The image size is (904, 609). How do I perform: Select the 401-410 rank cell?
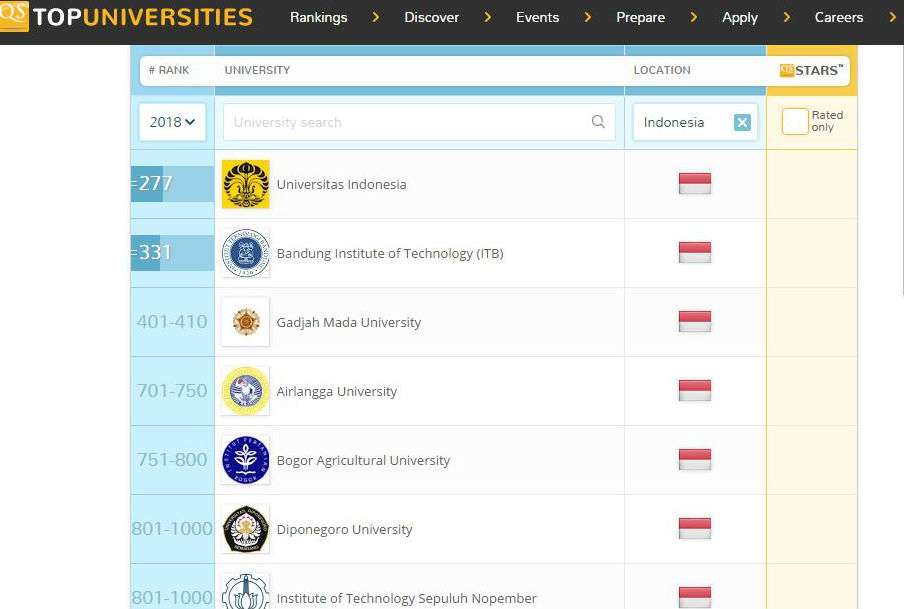click(172, 322)
